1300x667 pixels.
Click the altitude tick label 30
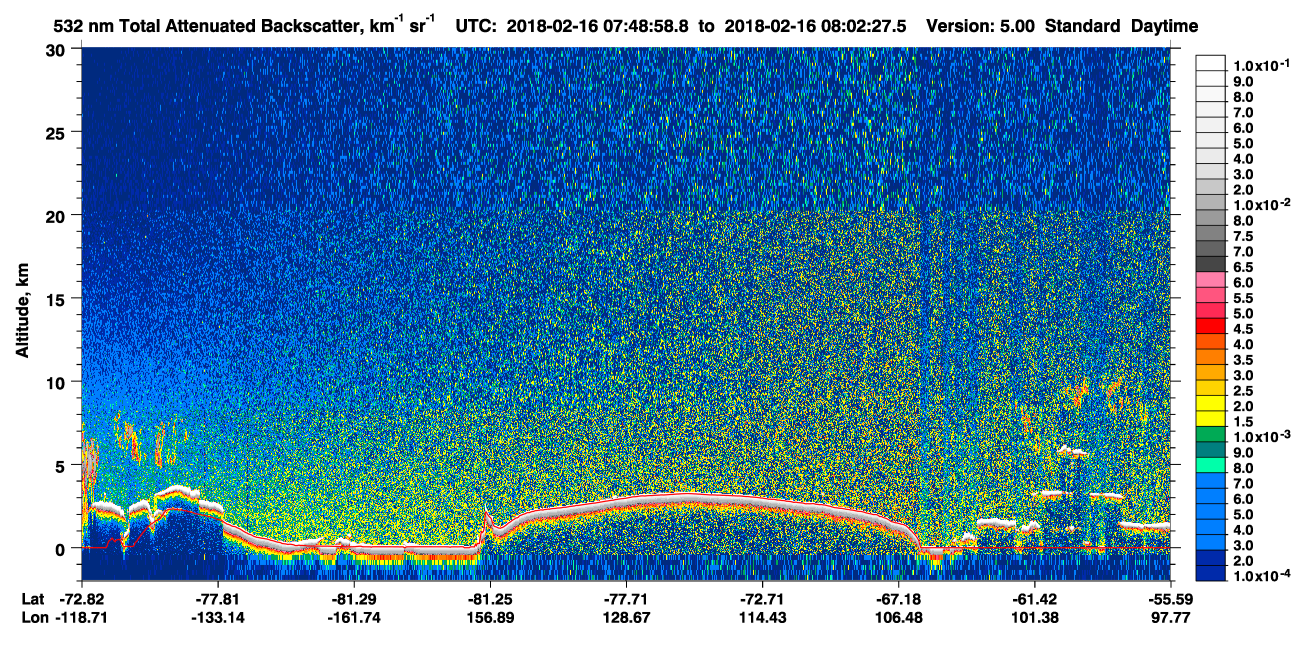click(x=58, y=50)
